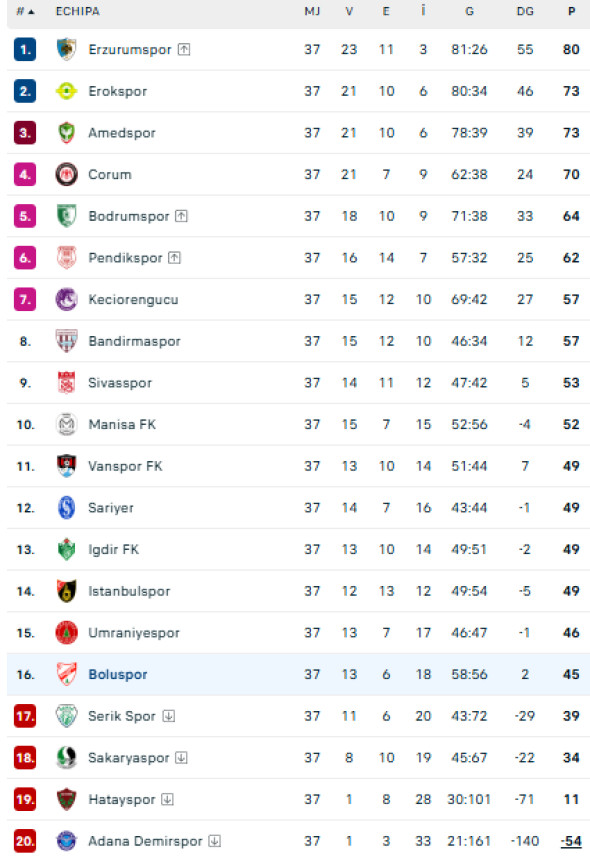Click the promotion arrow icon beside Bodrumspor

(x=181, y=216)
